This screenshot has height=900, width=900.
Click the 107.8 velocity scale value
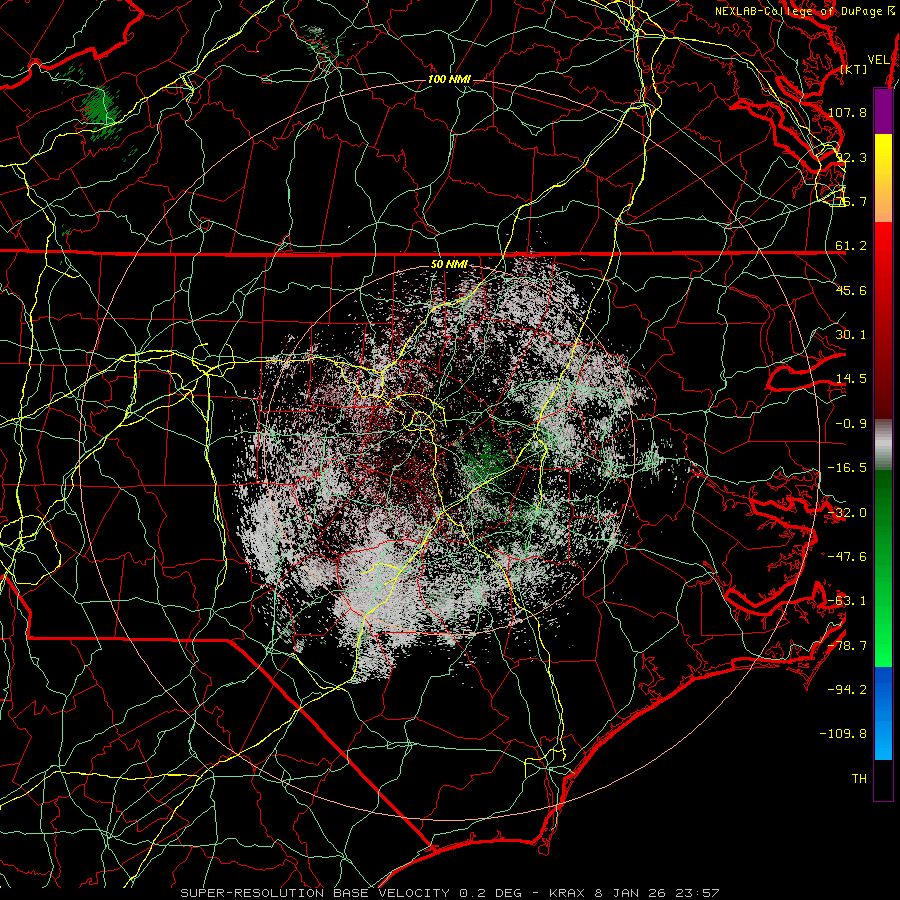[x=847, y=112]
